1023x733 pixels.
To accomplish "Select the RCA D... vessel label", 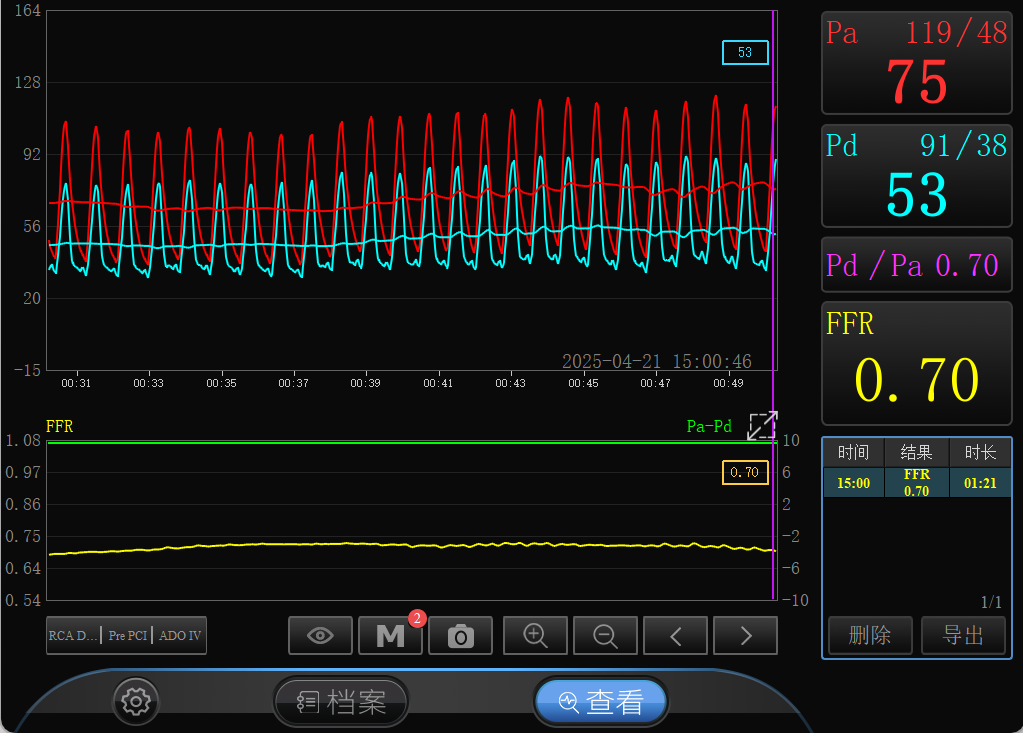I will (x=73, y=635).
